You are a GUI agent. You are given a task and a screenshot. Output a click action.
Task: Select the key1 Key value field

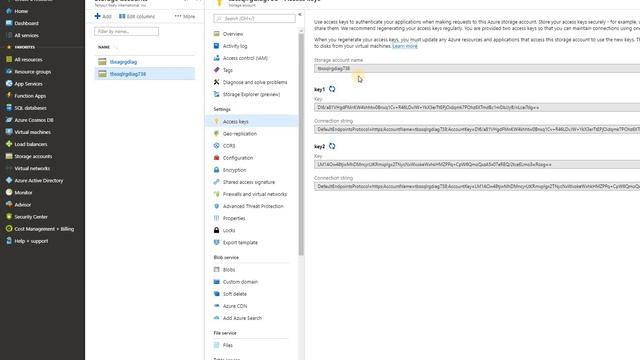(x=477, y=107)
